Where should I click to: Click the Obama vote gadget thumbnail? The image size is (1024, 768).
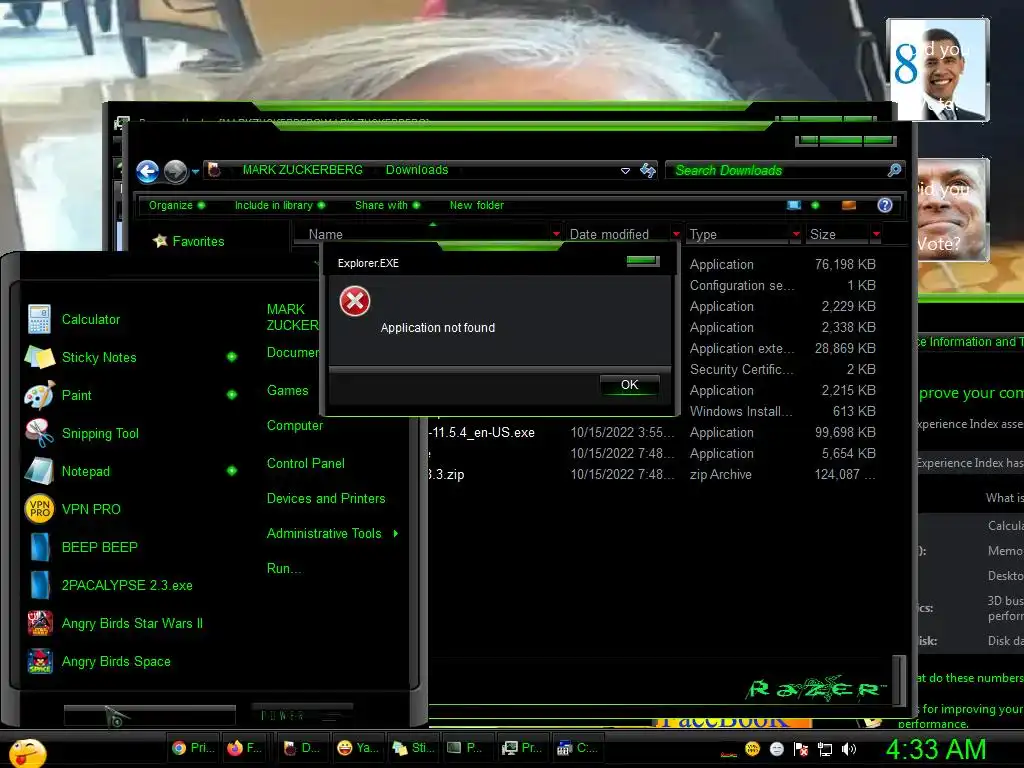click(938, 69)
